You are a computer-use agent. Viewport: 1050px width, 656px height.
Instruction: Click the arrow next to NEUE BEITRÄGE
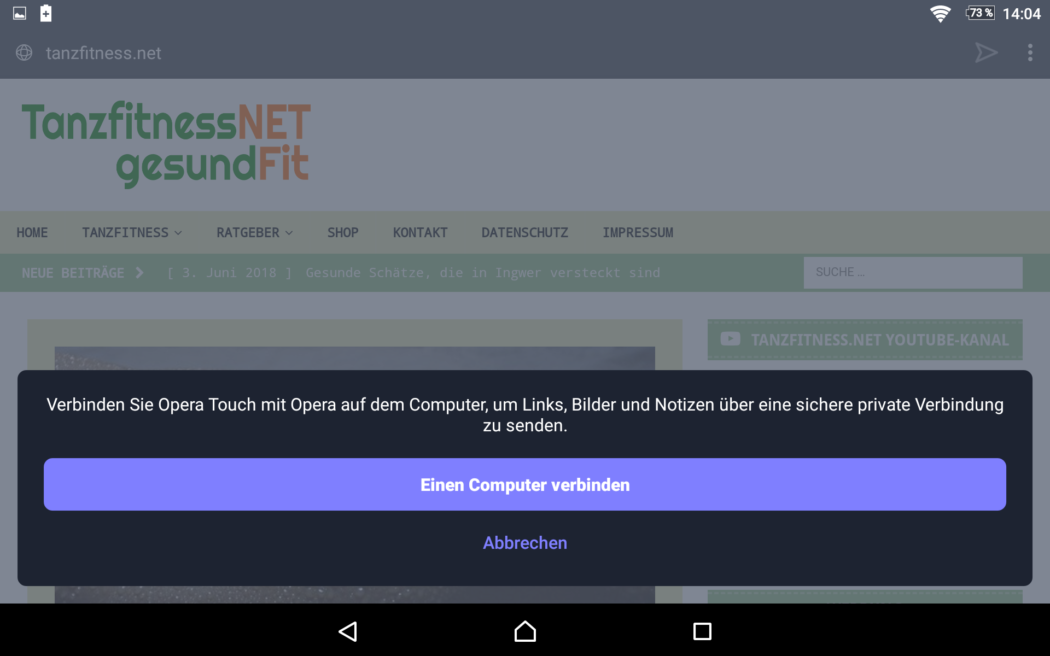point(140,272)
